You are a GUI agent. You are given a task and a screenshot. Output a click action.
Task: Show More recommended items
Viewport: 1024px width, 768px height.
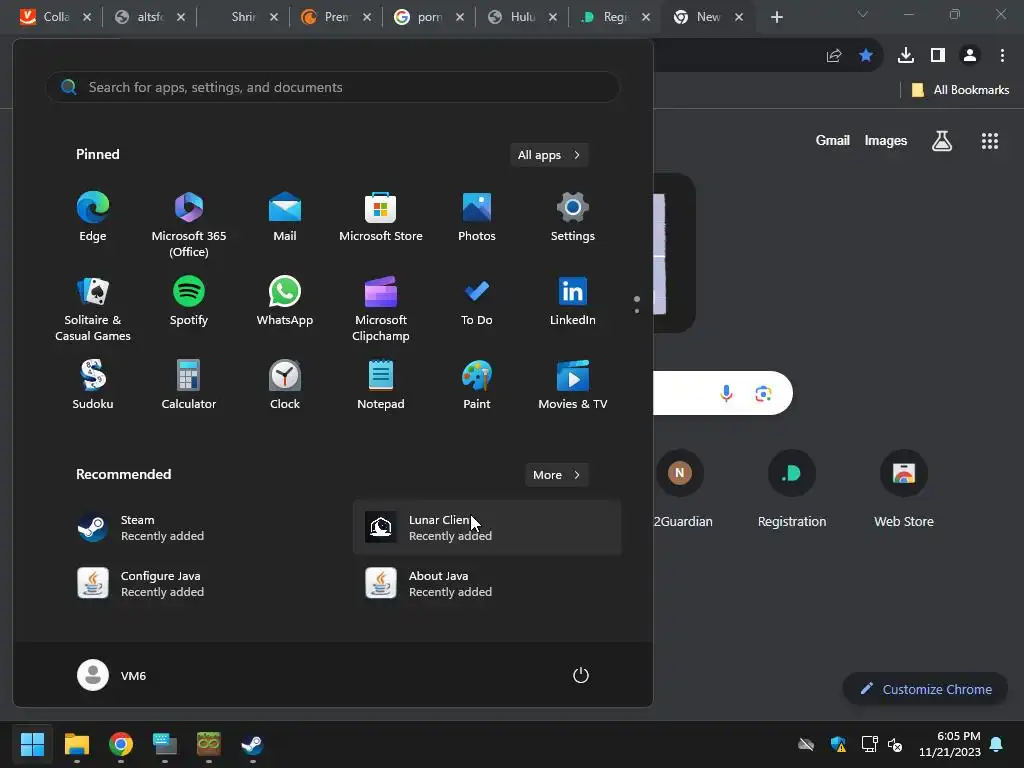tap(556, 475)
